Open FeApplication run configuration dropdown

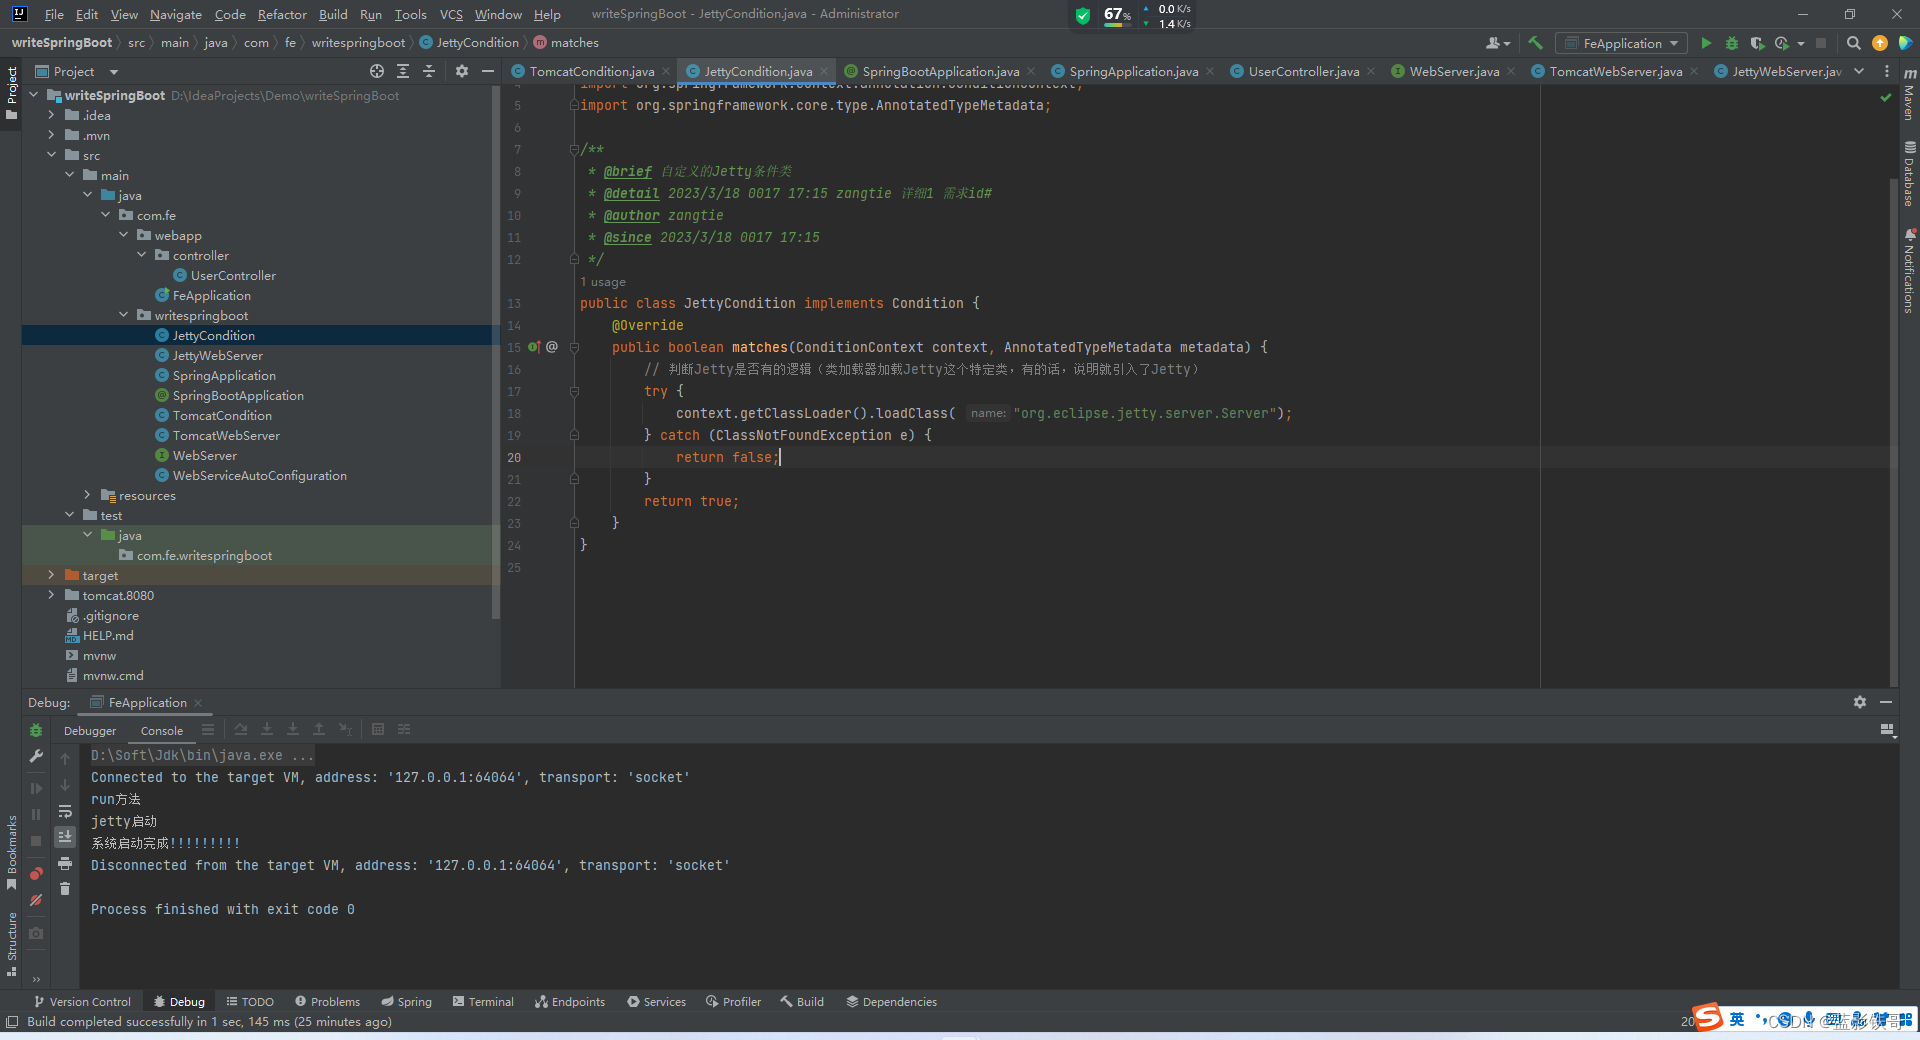coord(1621,43)
